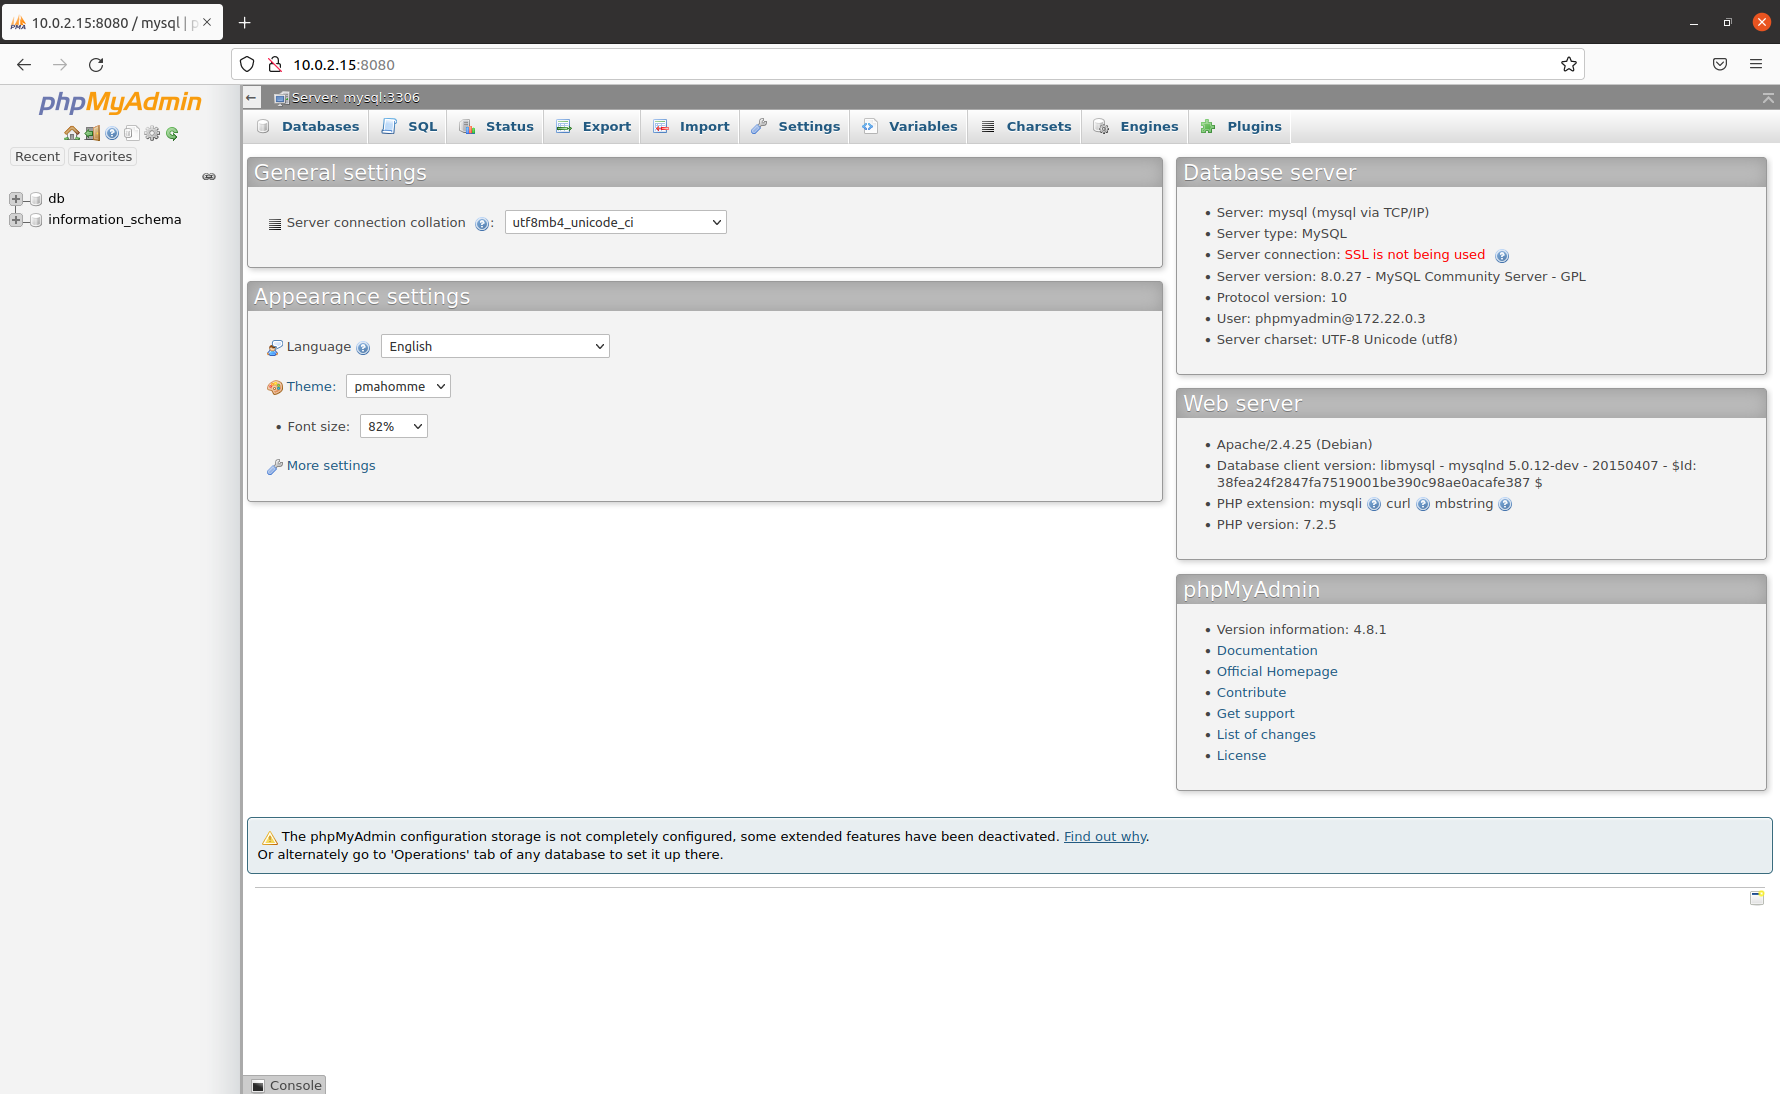
Task: Switch to the SQL tab
Action: (x=409, y=126)
